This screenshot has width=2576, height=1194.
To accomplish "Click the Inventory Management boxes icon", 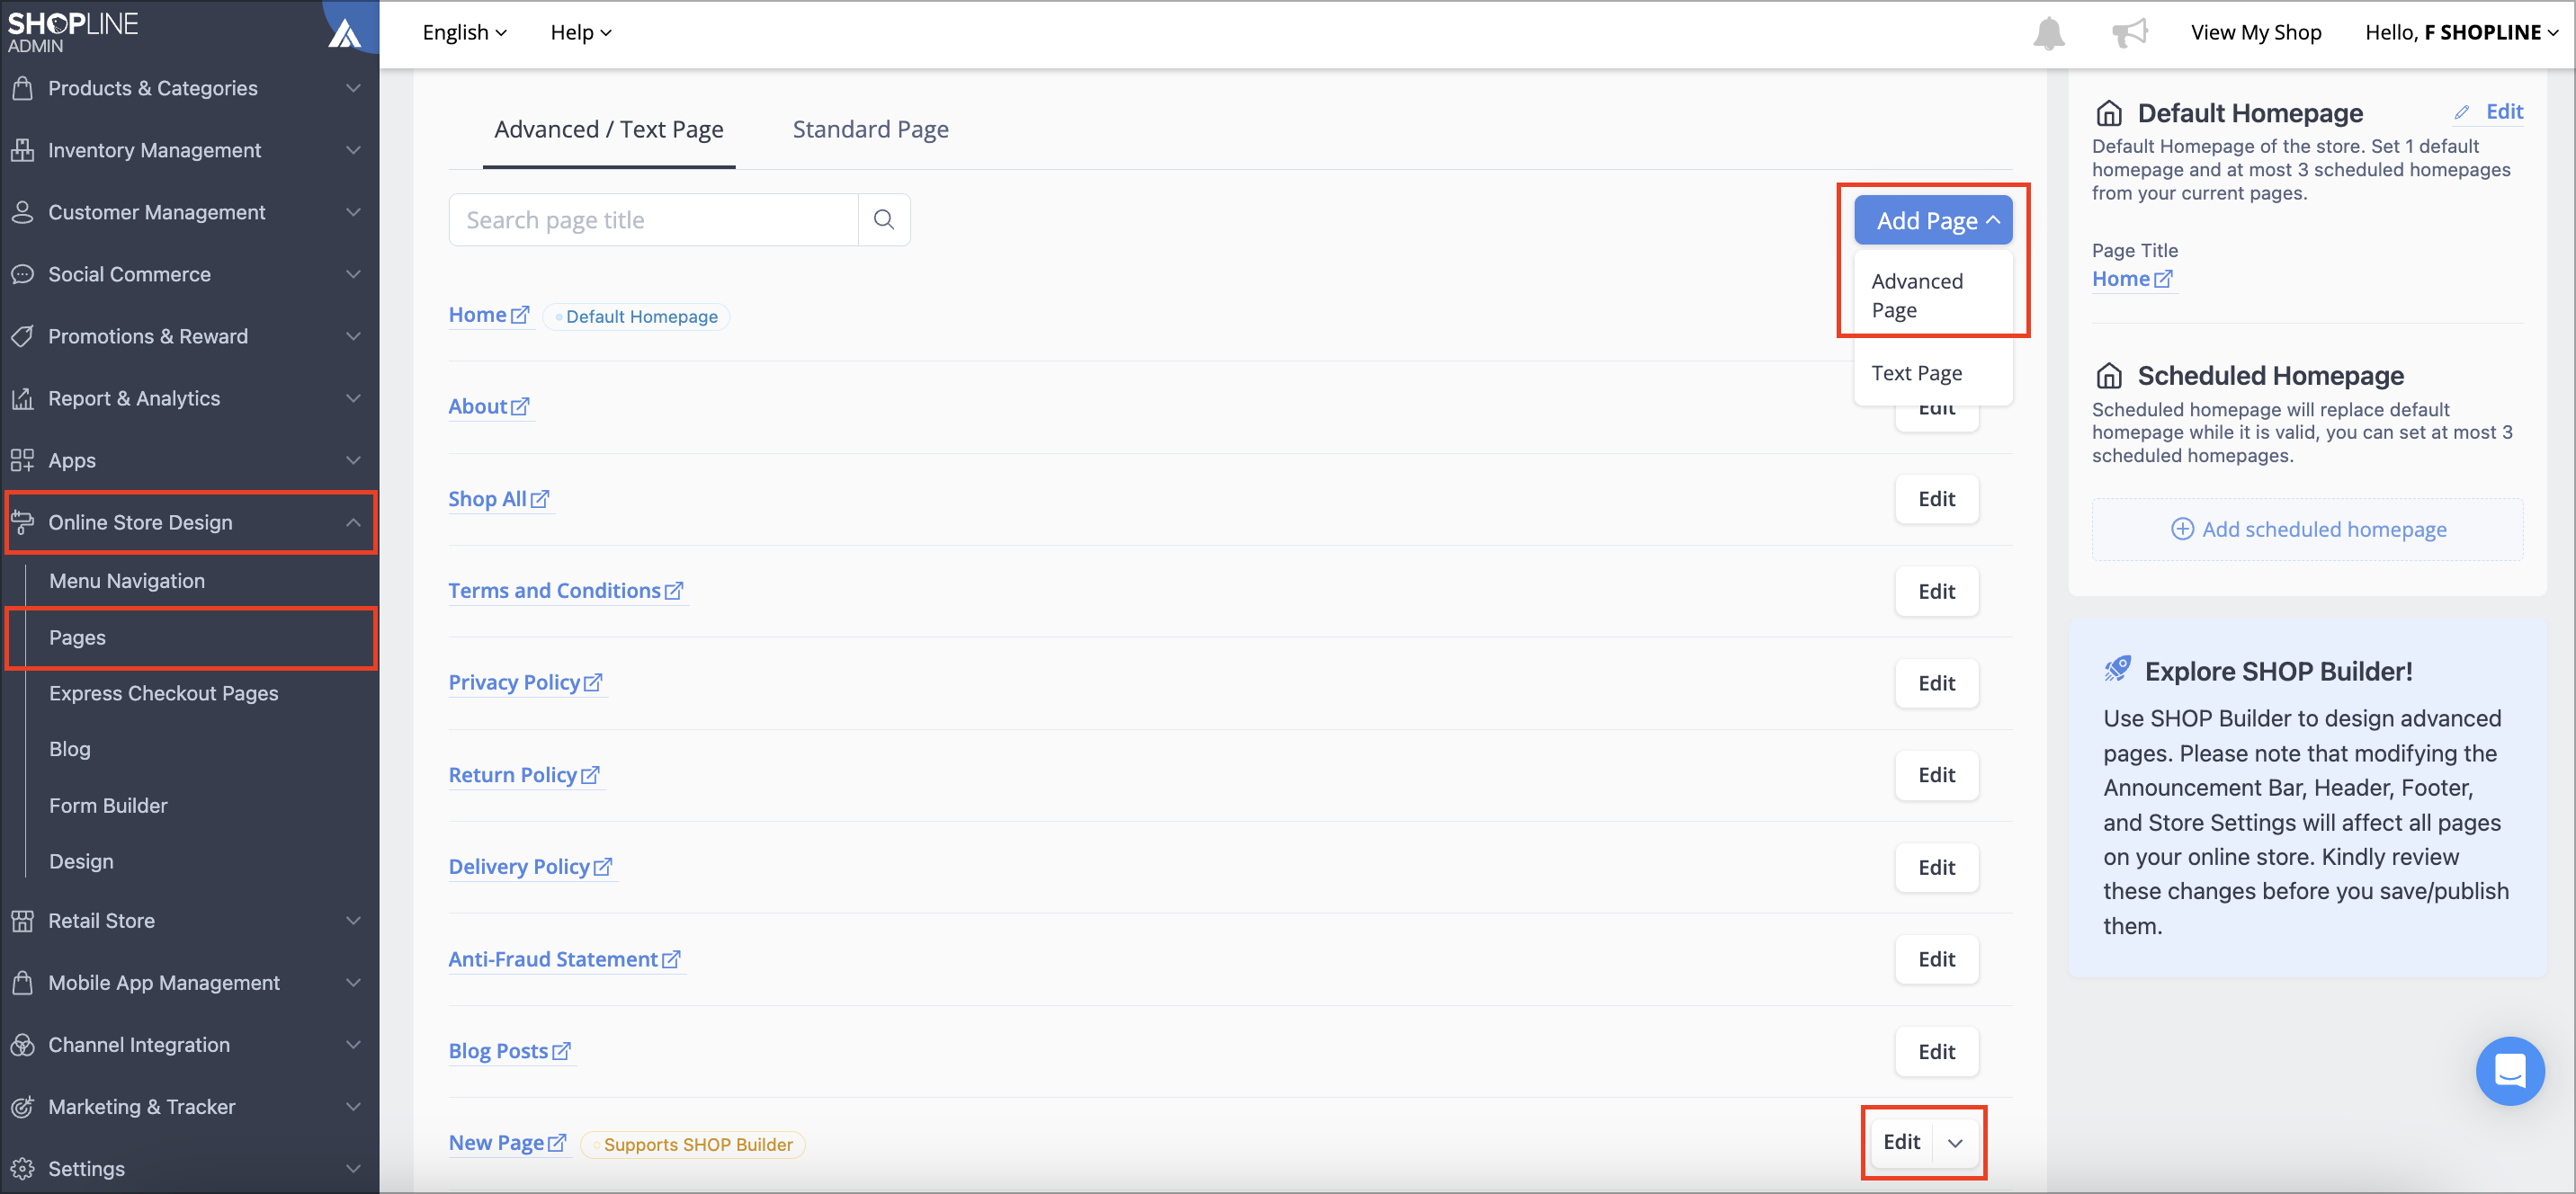I will point(22,150).
